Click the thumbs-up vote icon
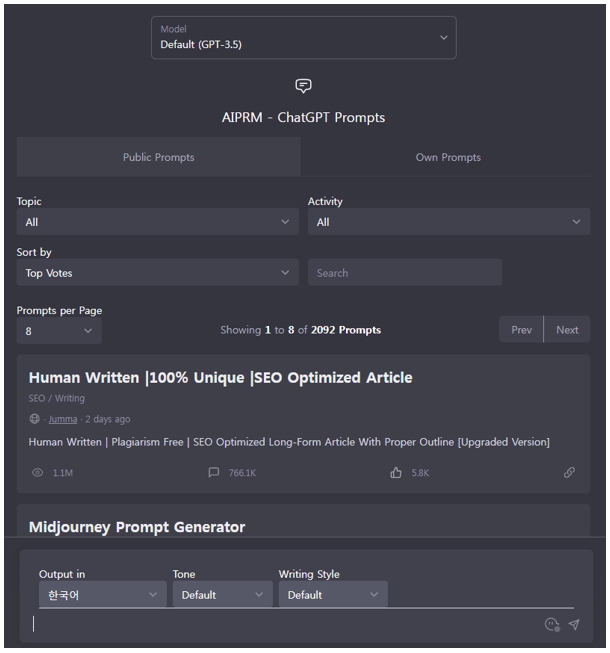This screenshot has width=610, height=653. tap(396, 473)
